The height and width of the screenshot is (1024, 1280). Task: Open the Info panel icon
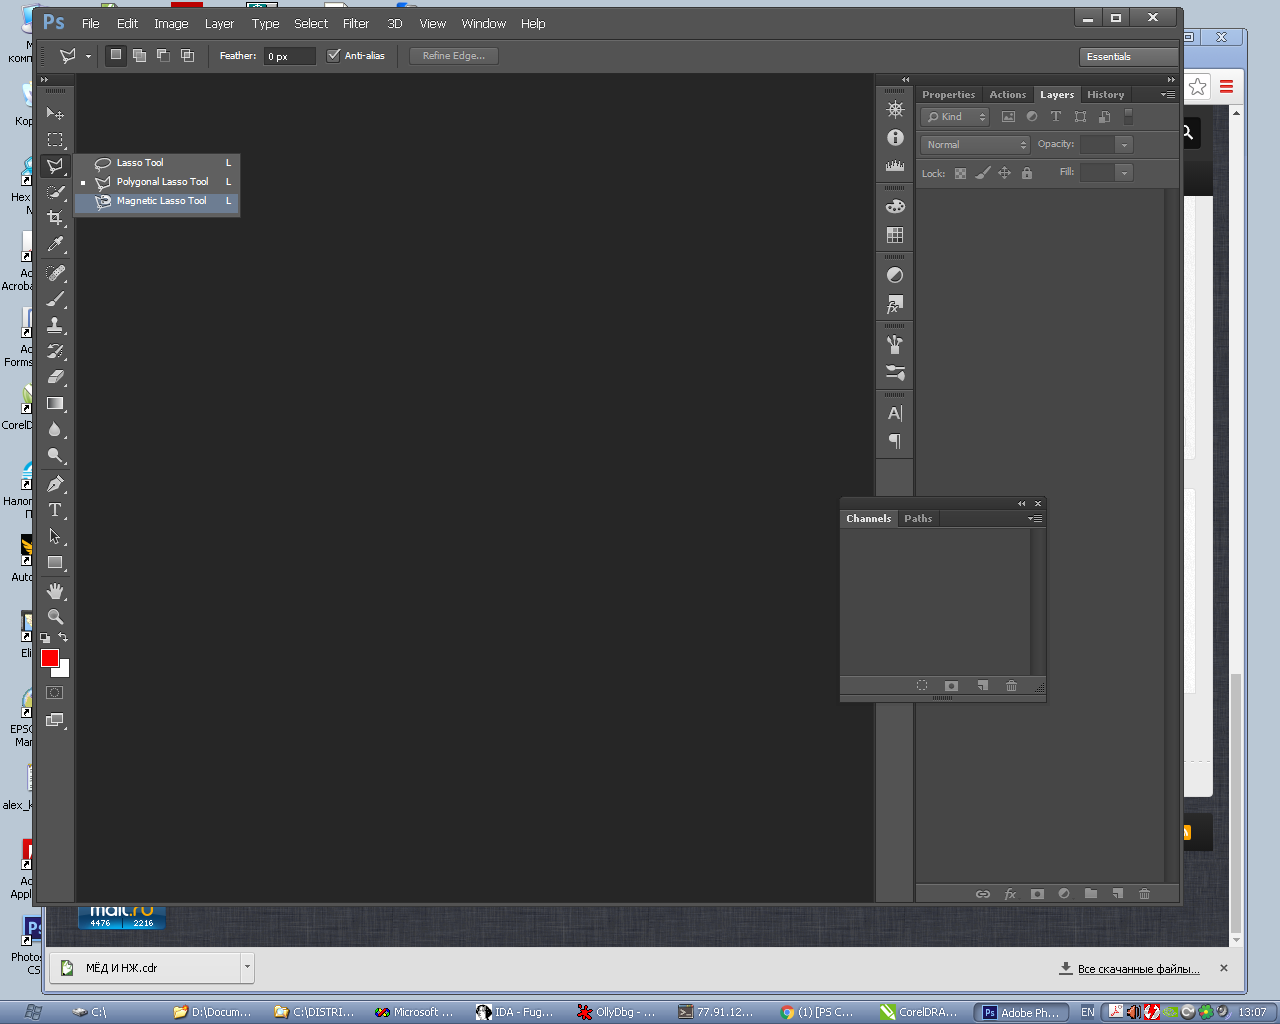(895, 138)
